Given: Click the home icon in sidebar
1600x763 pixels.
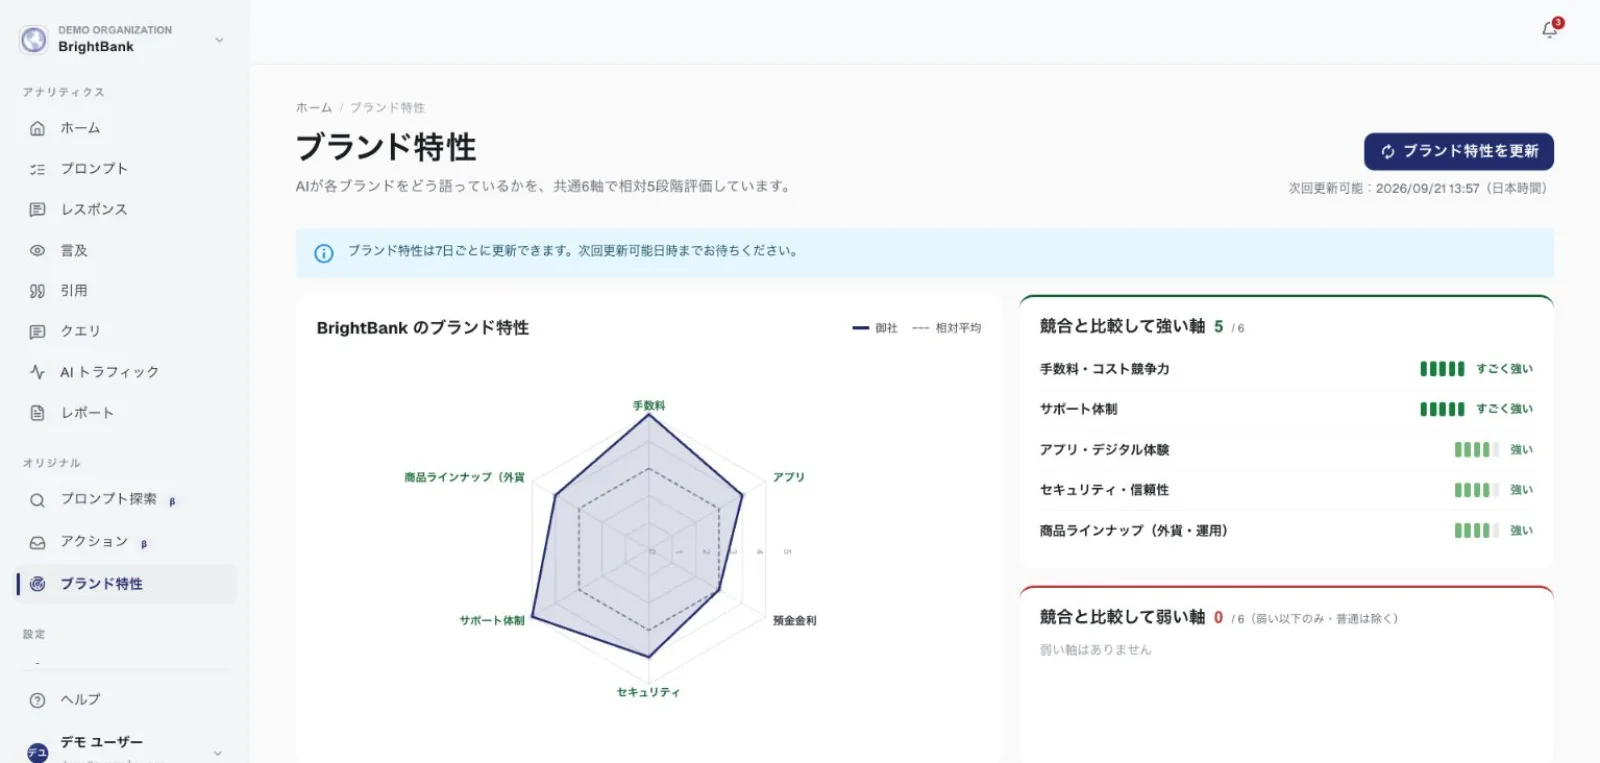Looking at the screenshot, I should [x=37, y=128].
